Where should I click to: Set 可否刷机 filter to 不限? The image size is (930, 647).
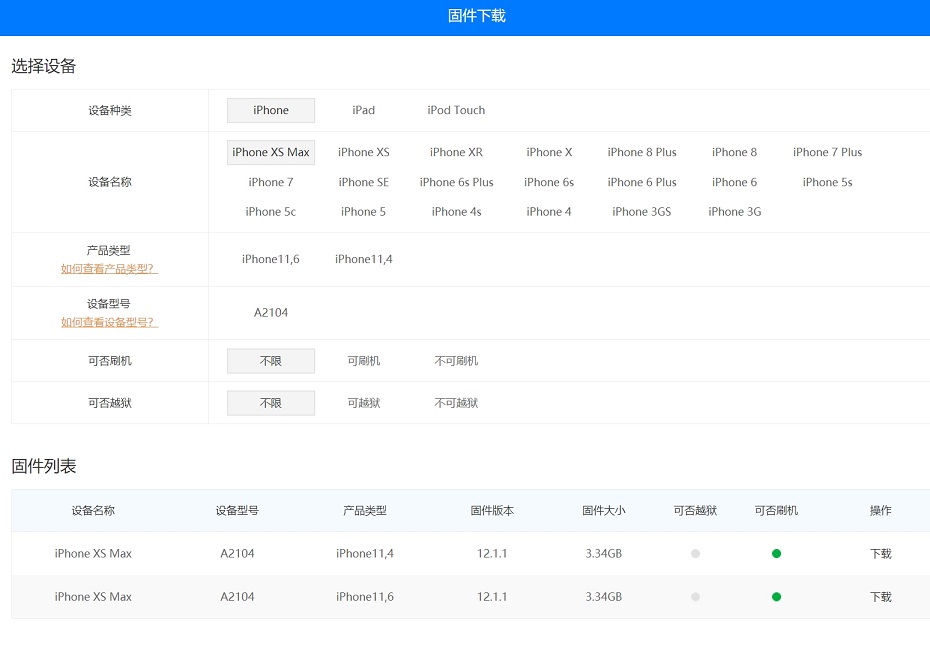click(270, 361)
